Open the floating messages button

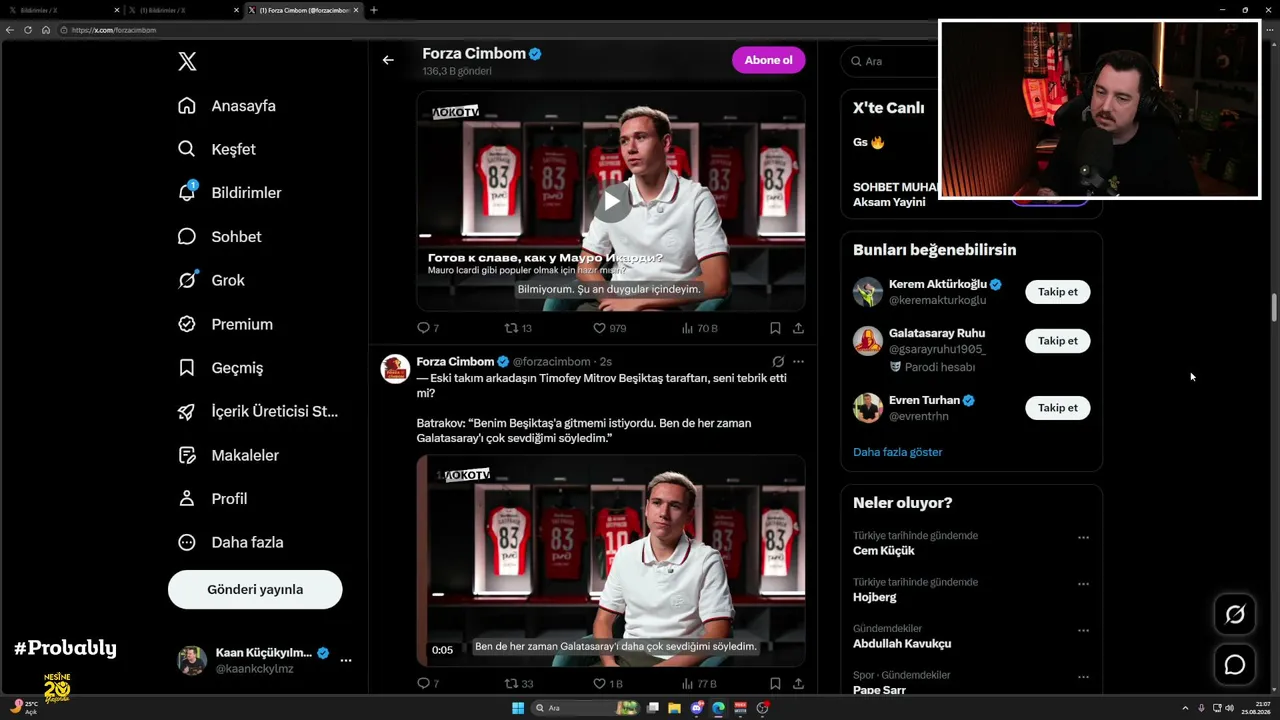(1235, 664)
